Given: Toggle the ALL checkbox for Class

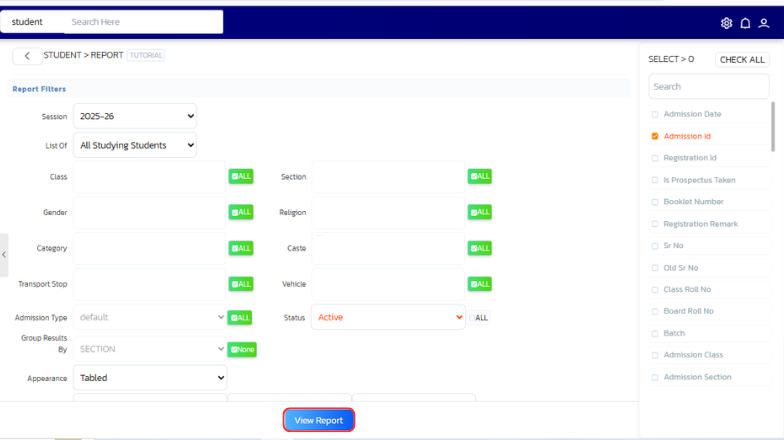Looking at the screenshot, I should [240, 176].
